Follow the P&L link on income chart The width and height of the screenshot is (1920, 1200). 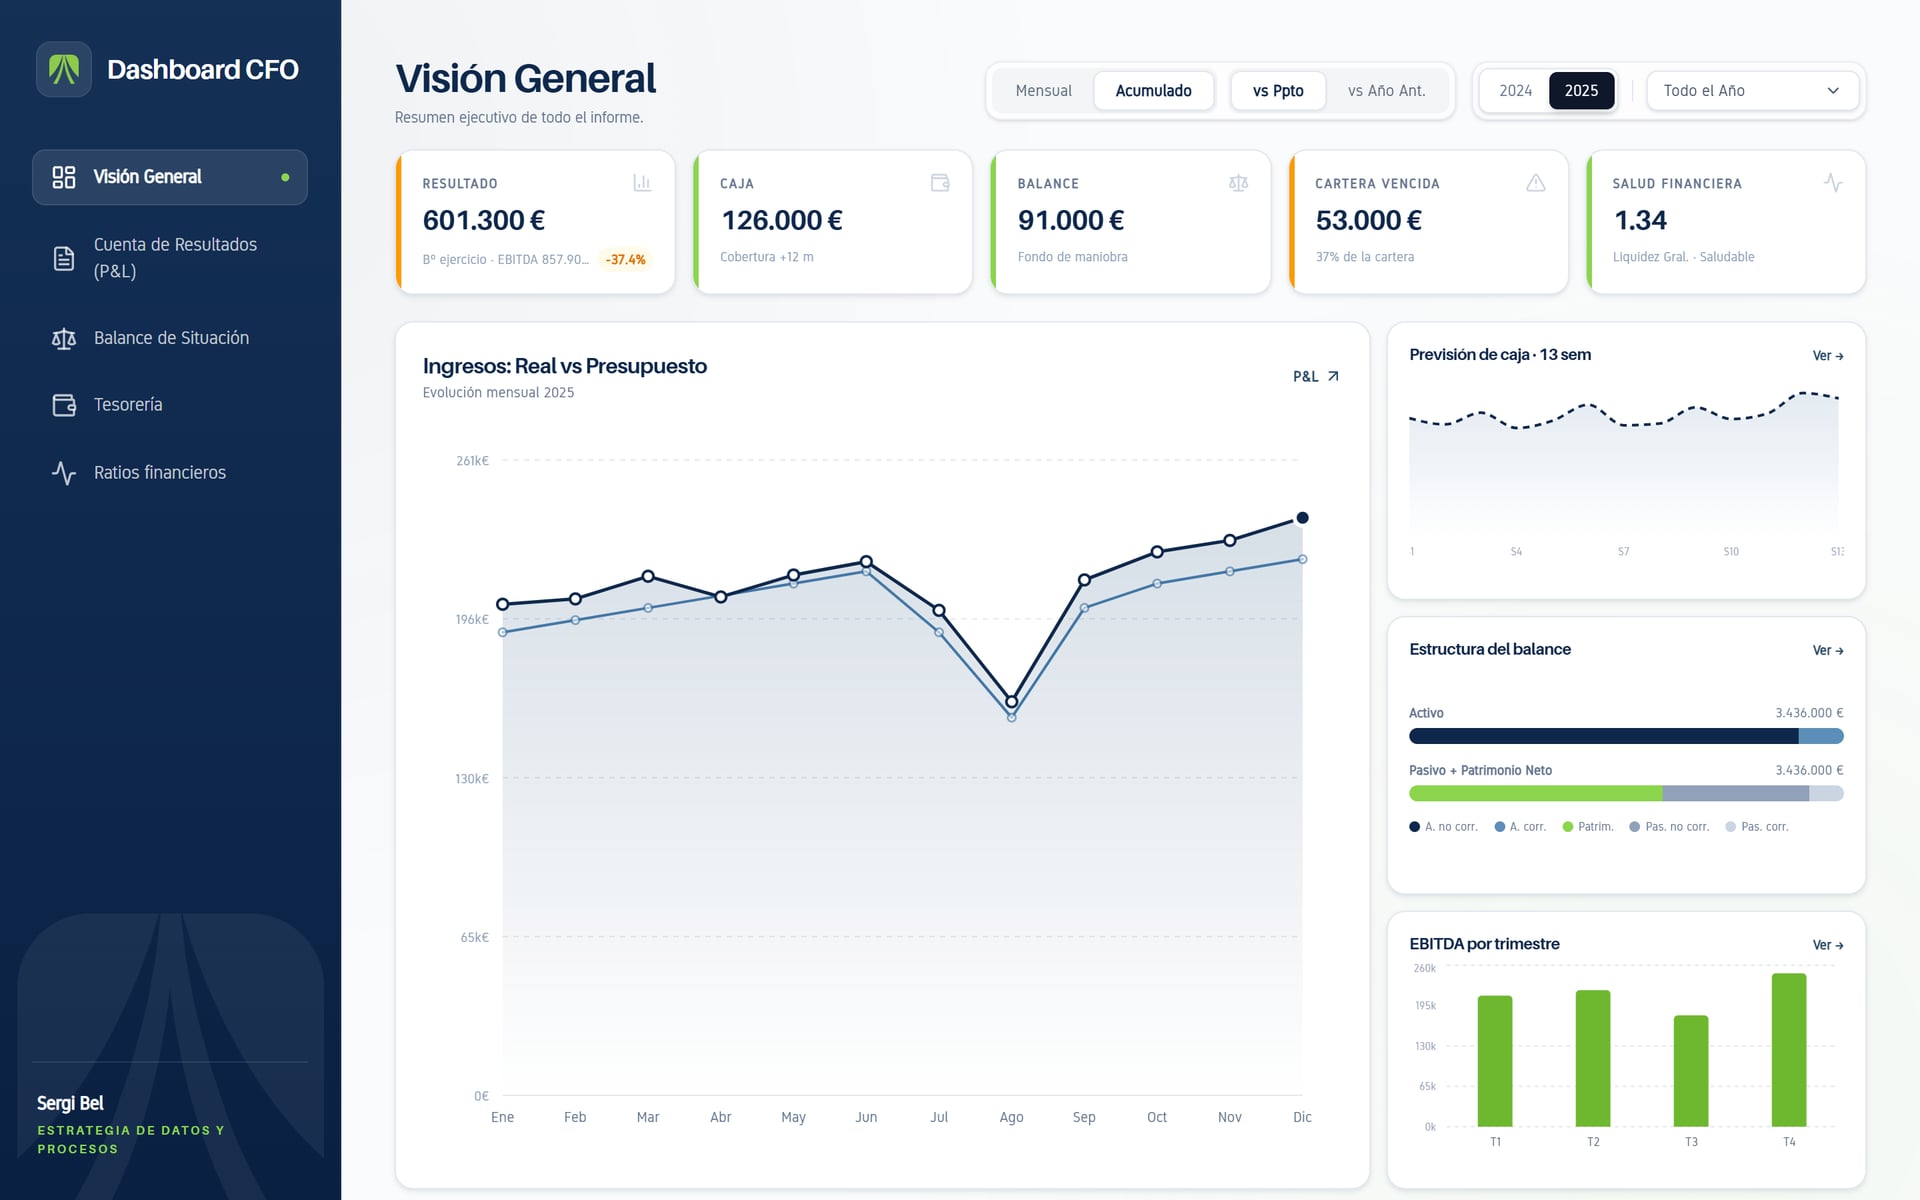tap(1316, 376)
